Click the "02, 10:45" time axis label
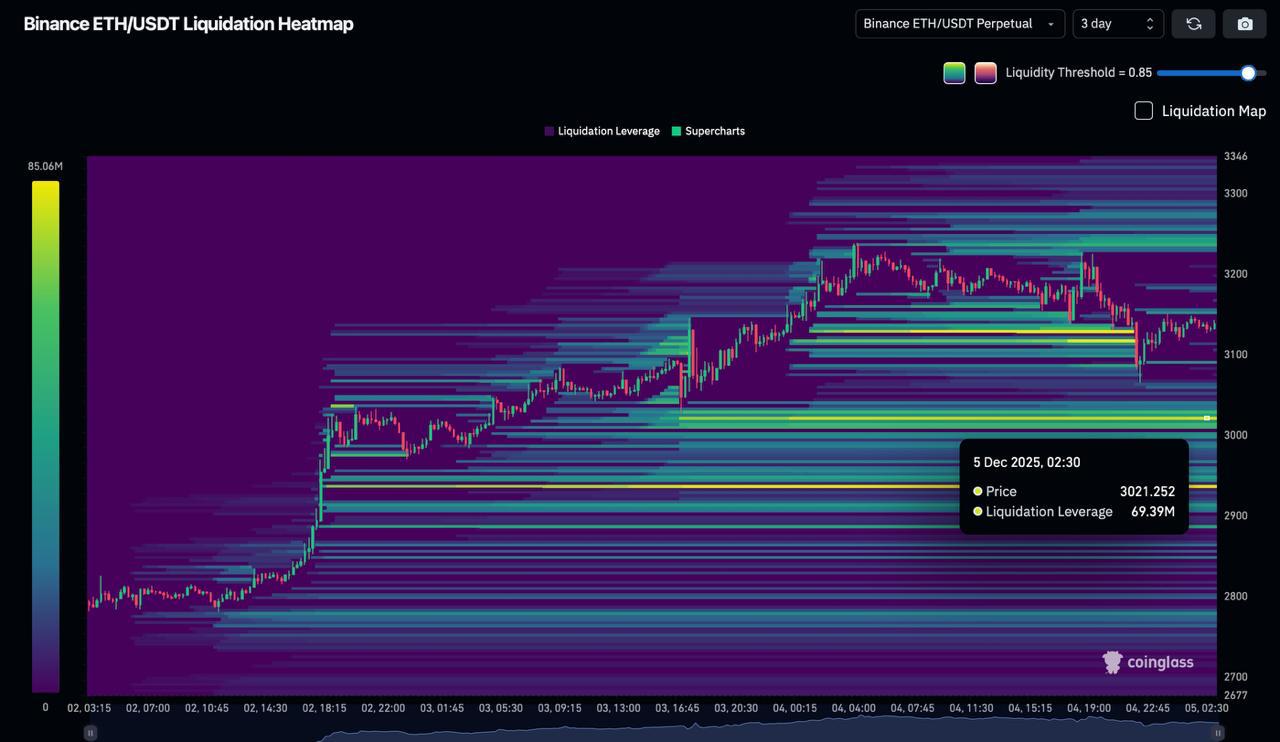1280x742 pixels. point(207,708)
